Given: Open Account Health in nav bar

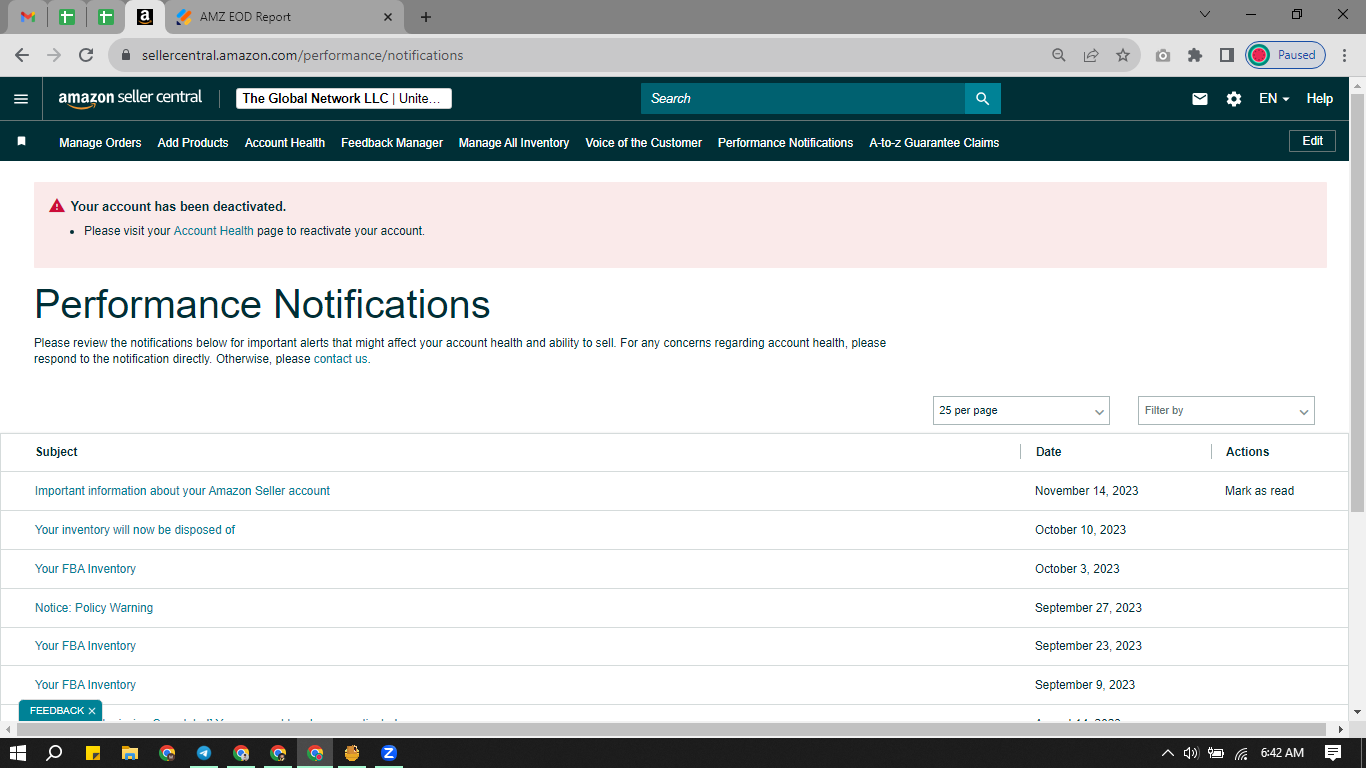Looking at the screenshot, I should pyautogui.click(x=285, y=143).
